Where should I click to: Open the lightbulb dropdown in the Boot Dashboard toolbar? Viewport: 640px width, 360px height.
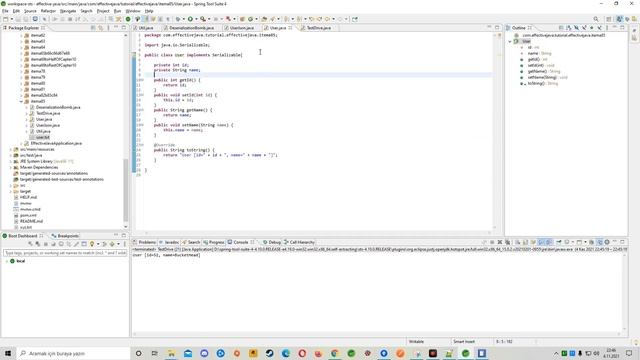coord(98,244)
